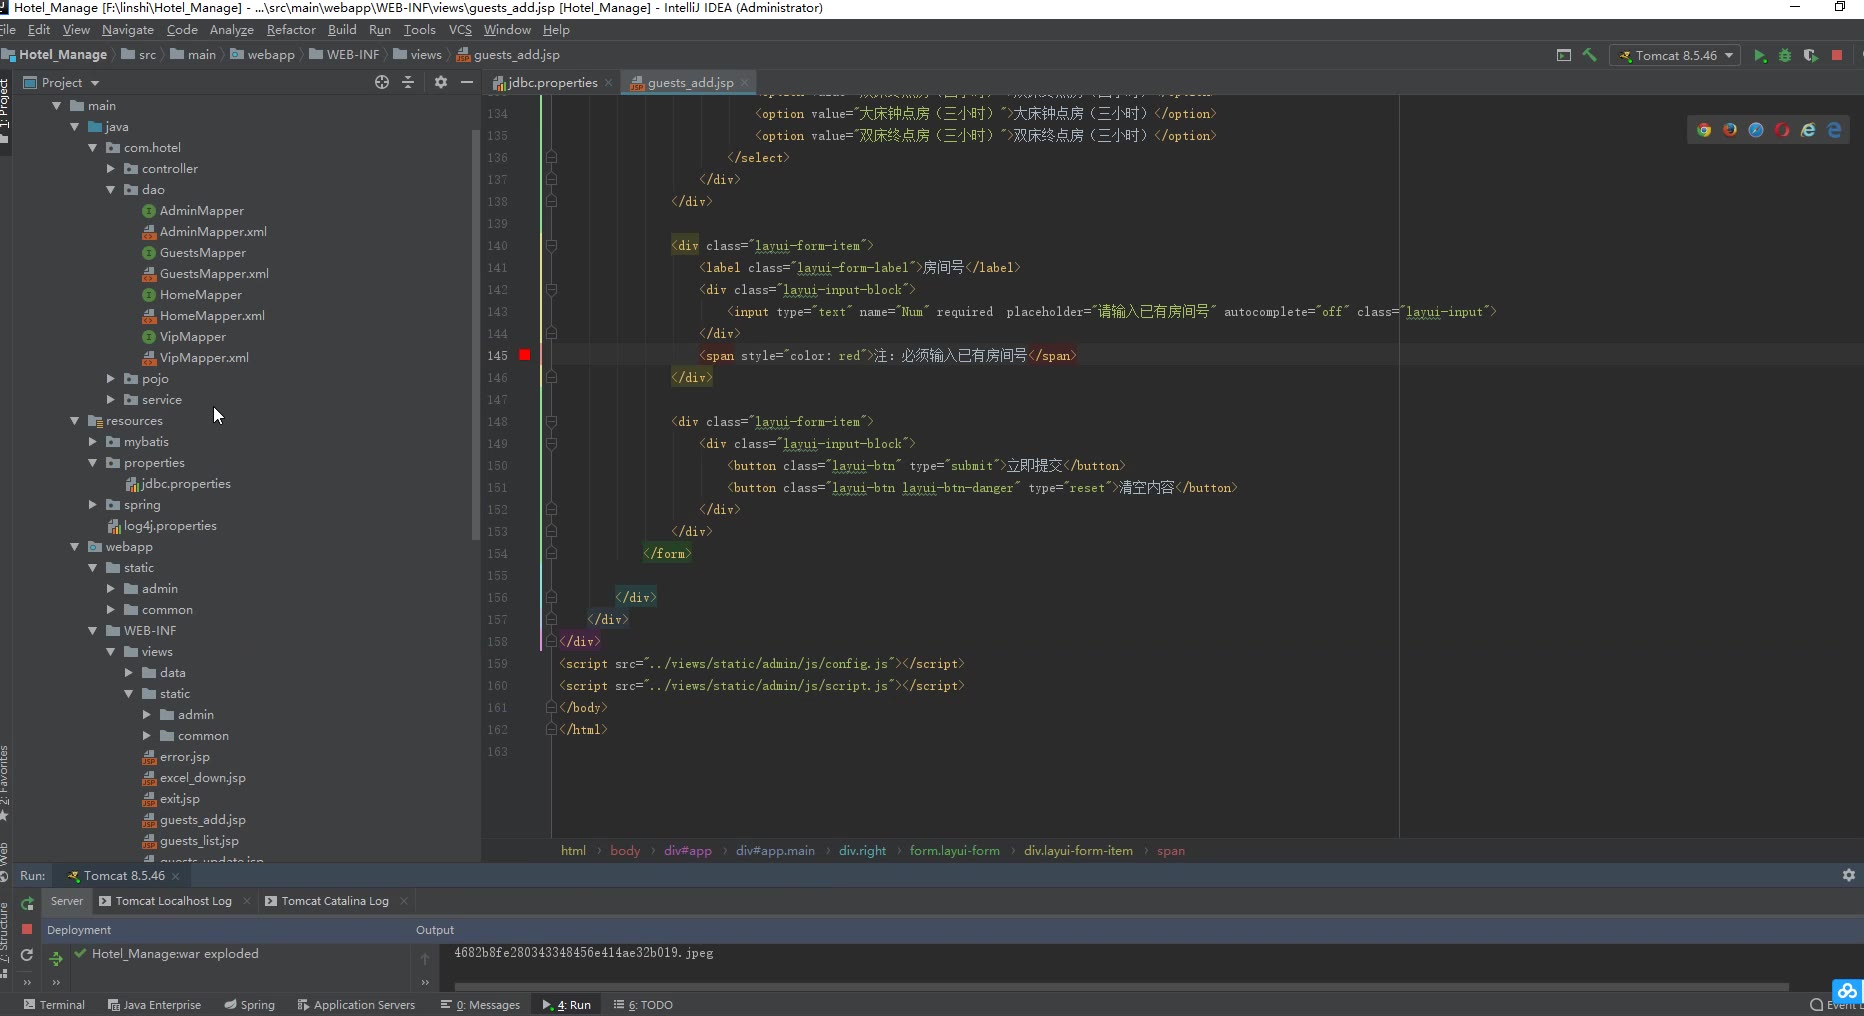Collapse the dao package folder
Viewport: 1864px width, 1016px height.
(111, 190)
